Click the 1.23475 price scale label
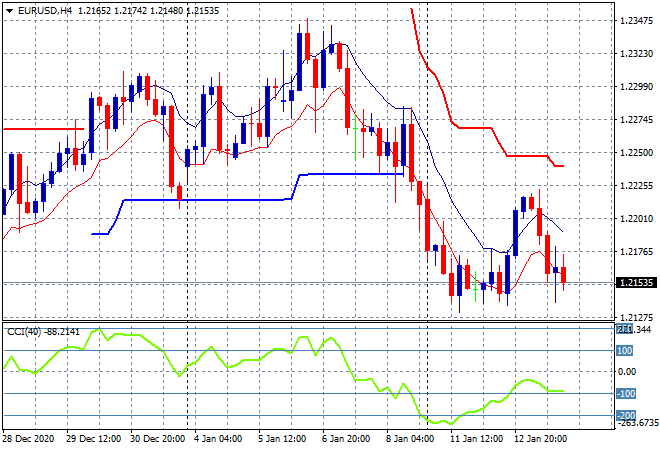The image size is (660, 450). point(636,20)
